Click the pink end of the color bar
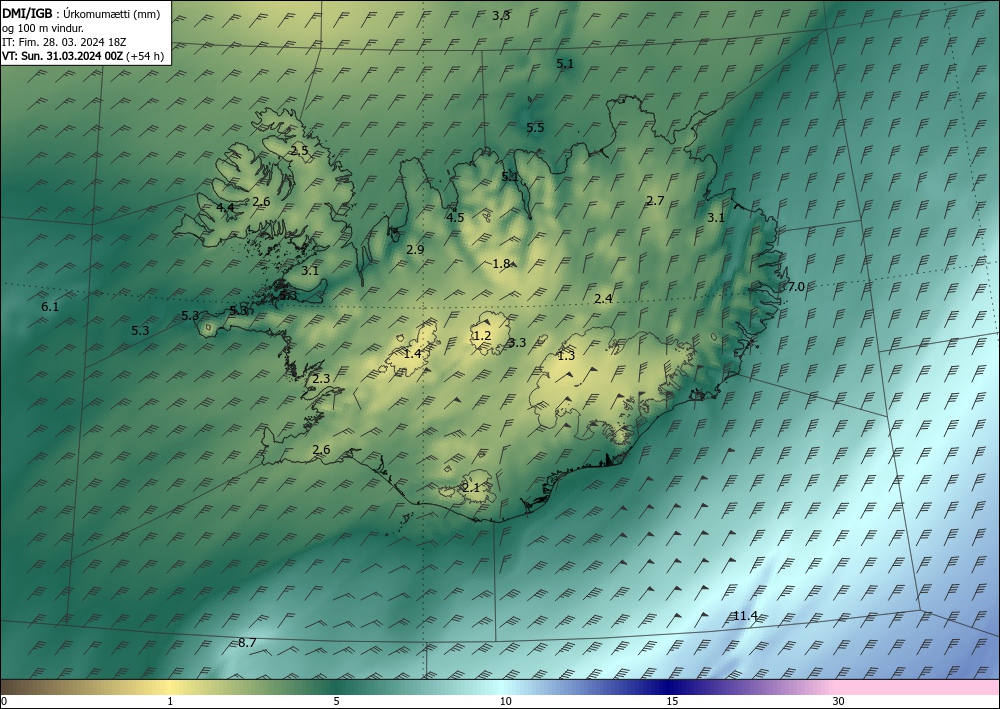This screenshot has height=709, width=1000. (918, 687)
